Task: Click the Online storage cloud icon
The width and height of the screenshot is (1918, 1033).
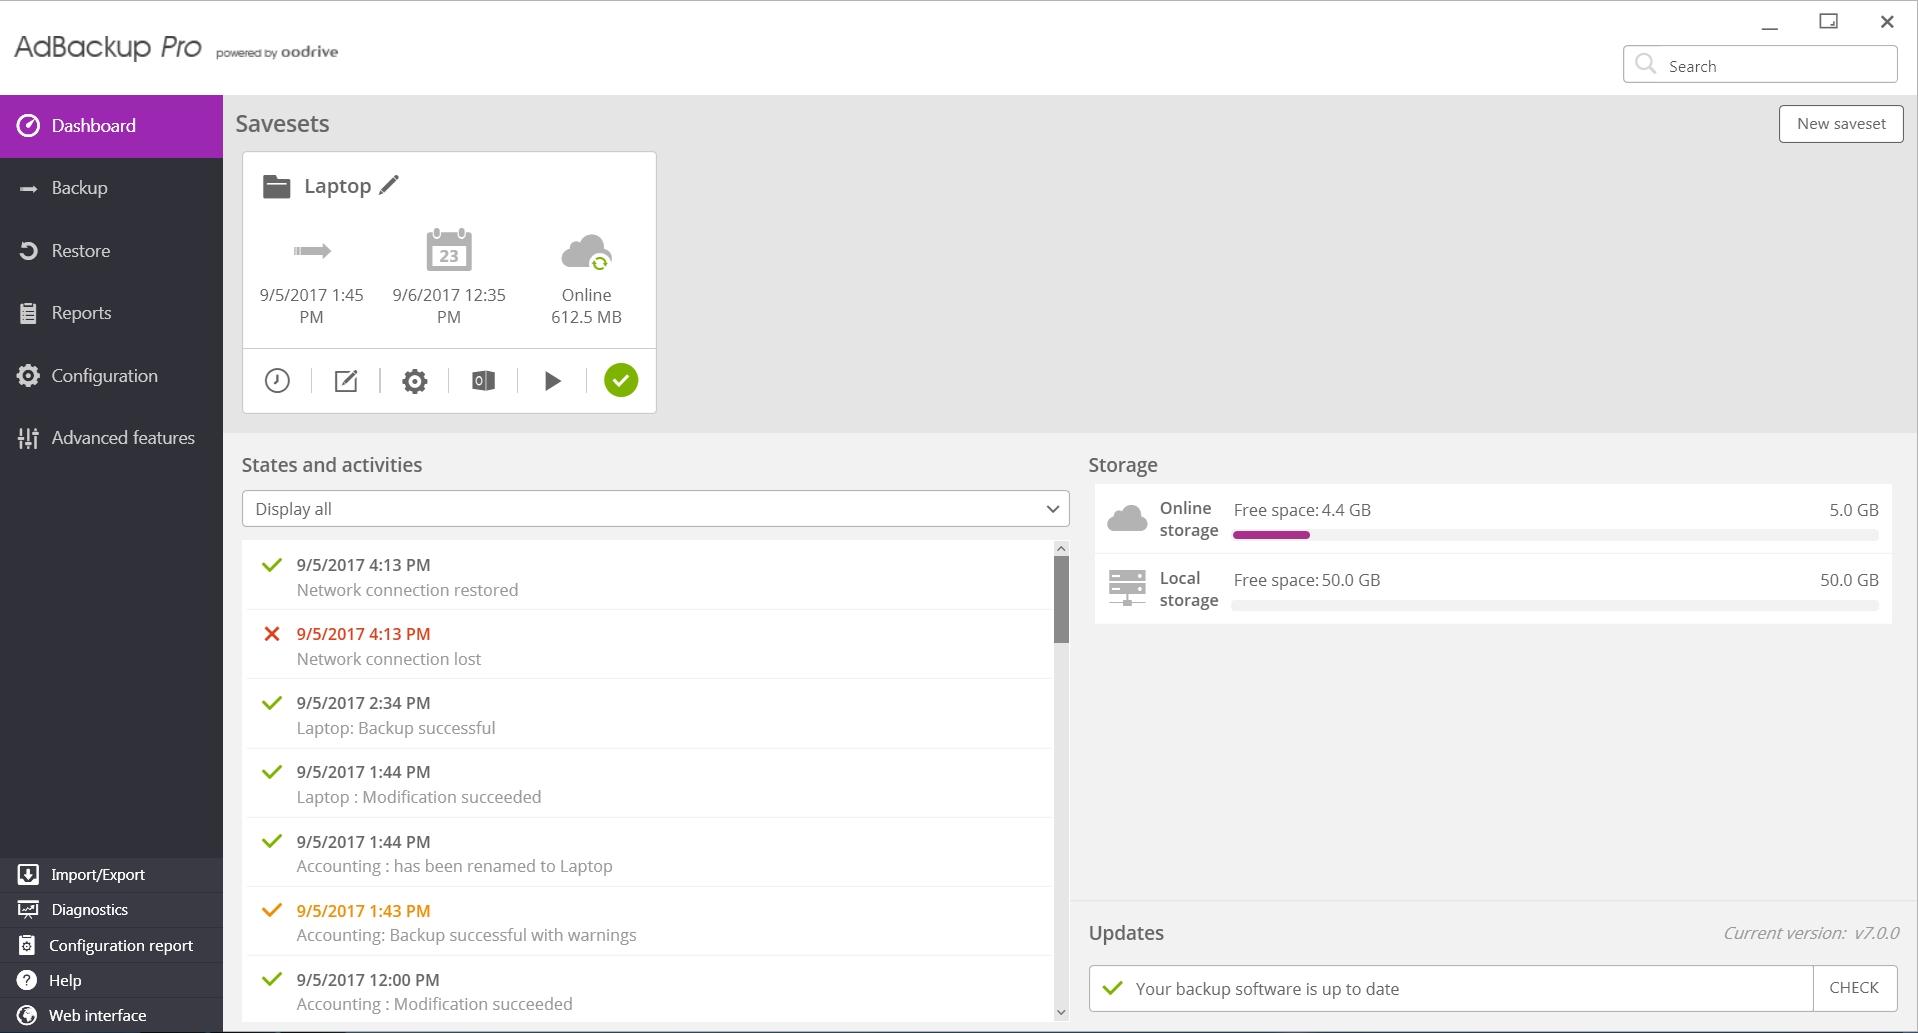Action: click(x=1127, y=518)
